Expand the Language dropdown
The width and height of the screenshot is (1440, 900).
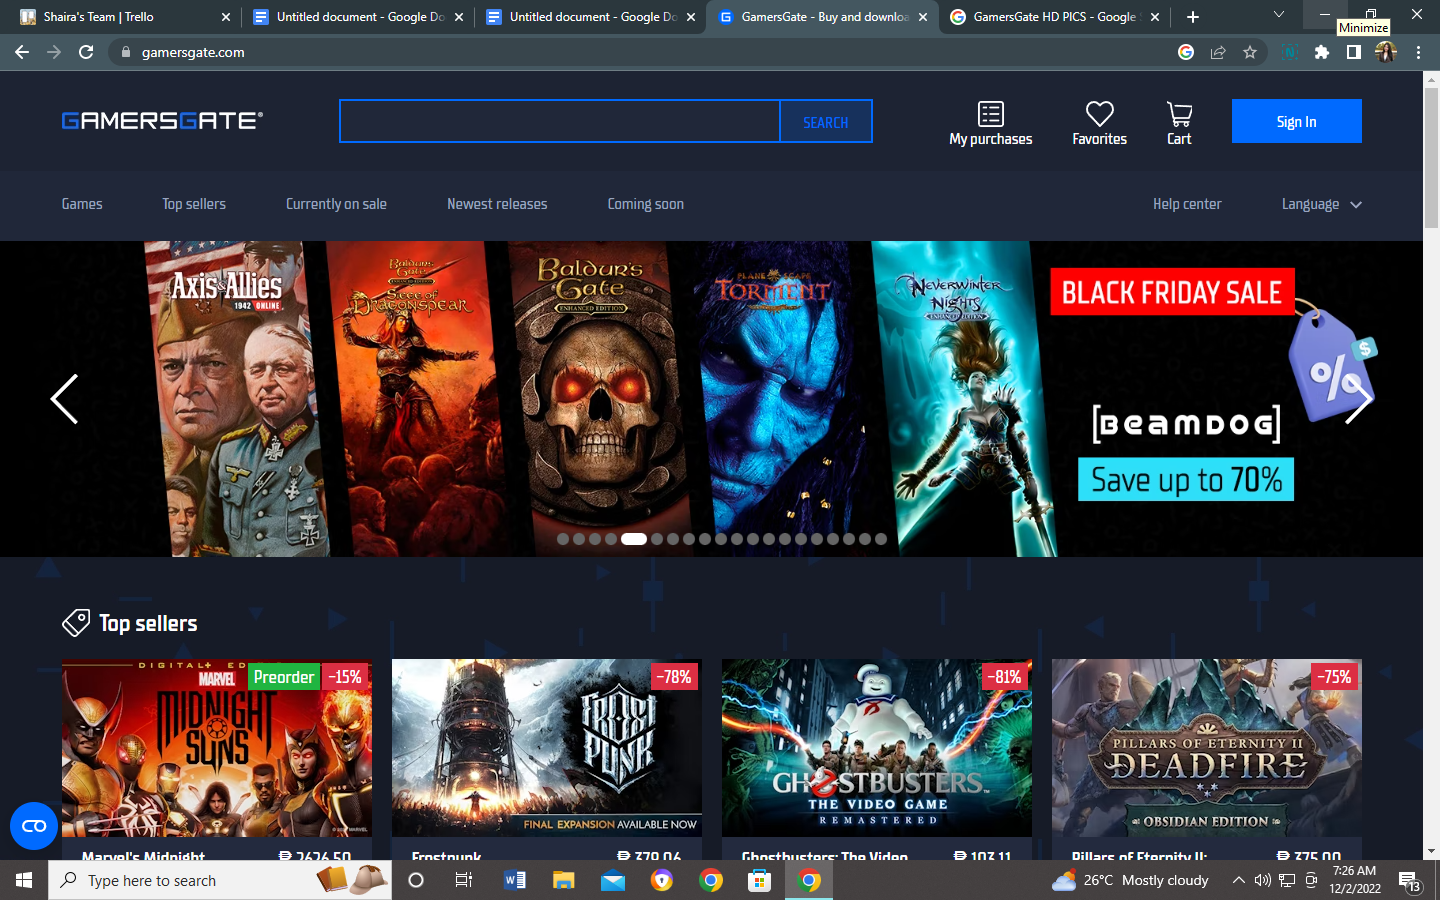1321,204
